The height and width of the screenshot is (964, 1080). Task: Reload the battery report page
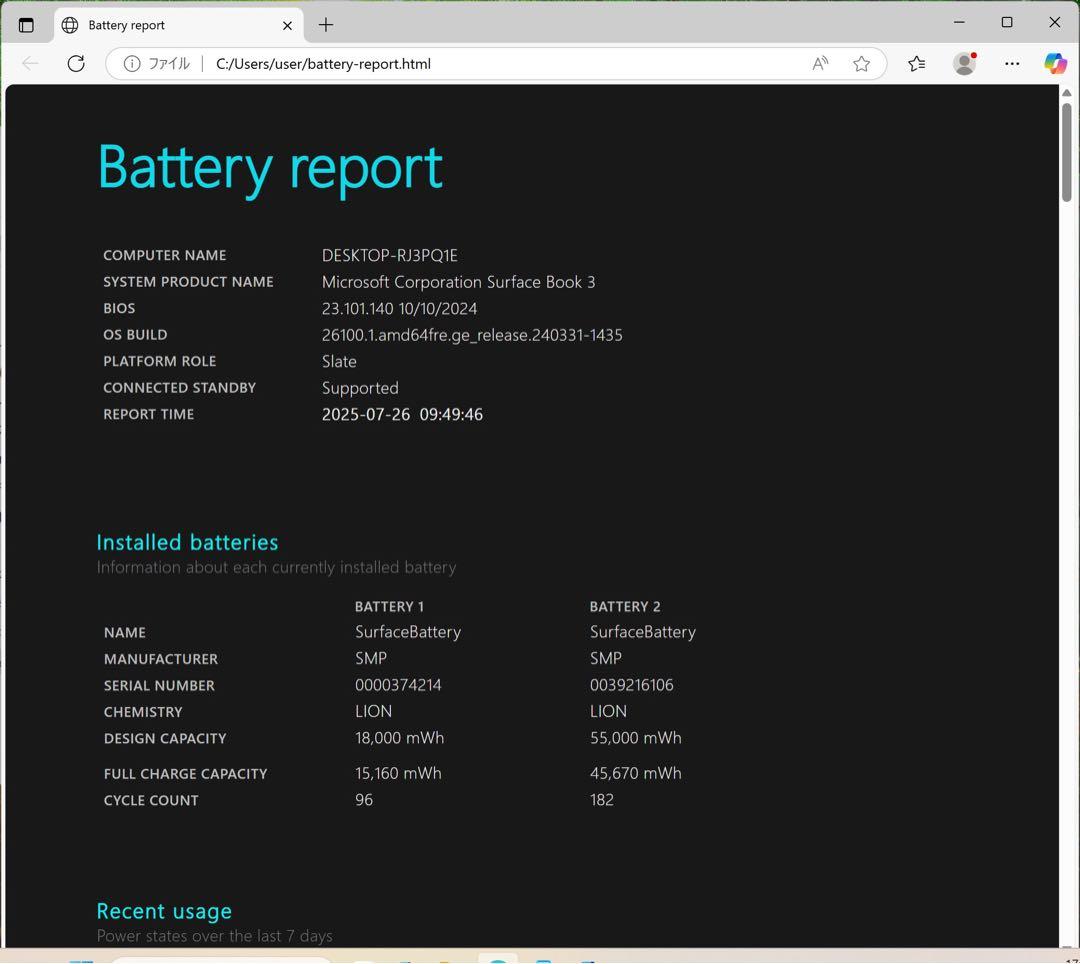pyautogui.click(x=76, y=63)
